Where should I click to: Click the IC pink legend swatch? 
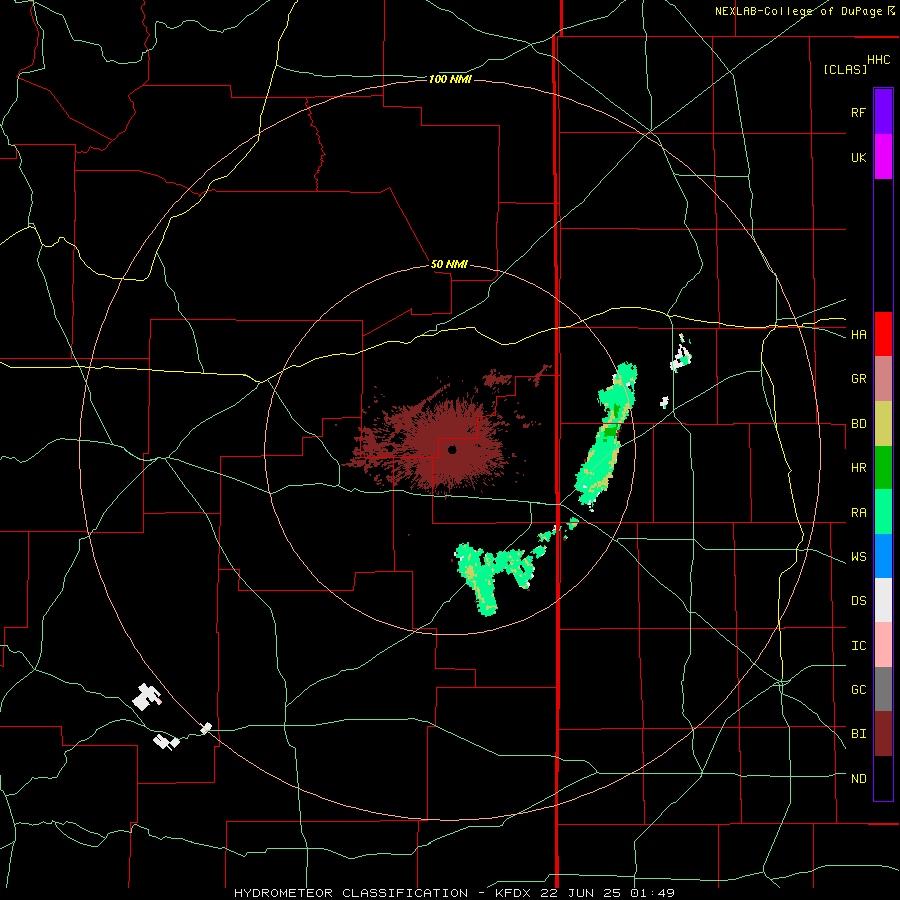883,645
